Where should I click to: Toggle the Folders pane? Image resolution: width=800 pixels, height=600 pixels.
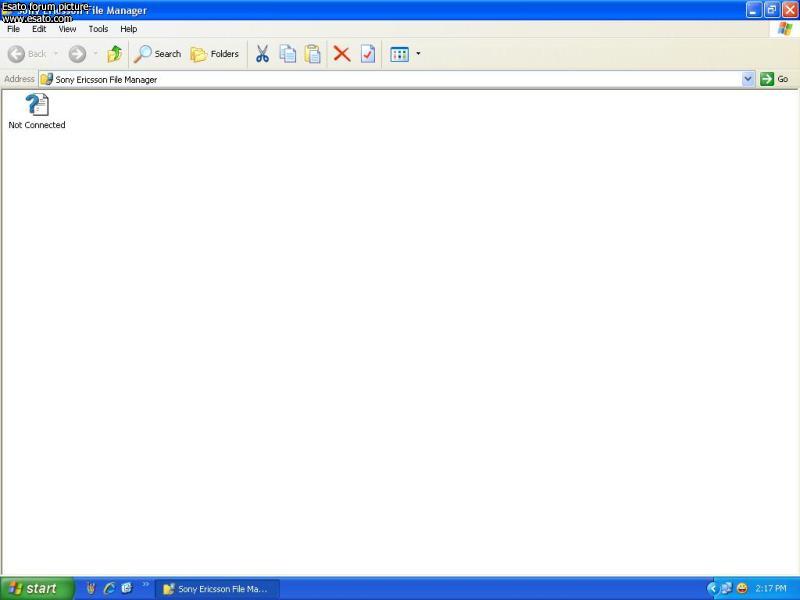pos(214,54)
